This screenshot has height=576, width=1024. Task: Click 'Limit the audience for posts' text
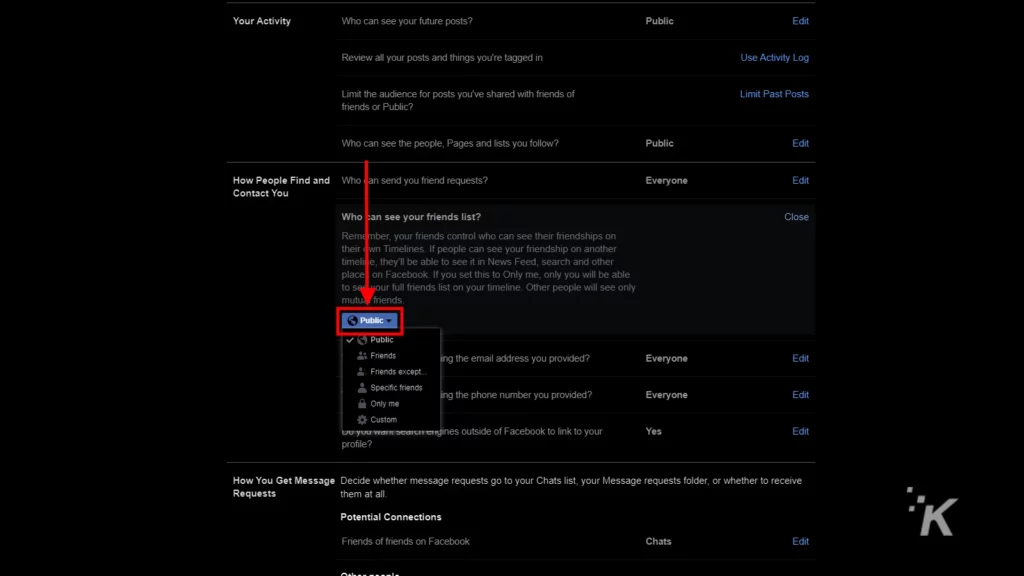tap(458, 101)
